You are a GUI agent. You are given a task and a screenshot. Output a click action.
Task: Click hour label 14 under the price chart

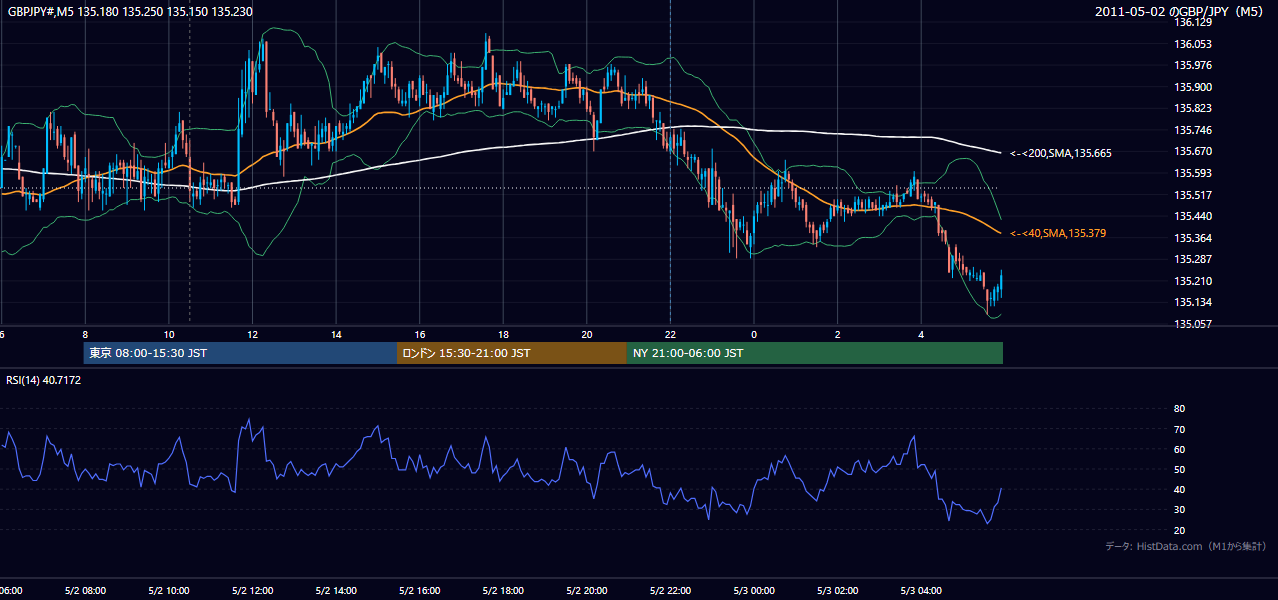[336, 334]
